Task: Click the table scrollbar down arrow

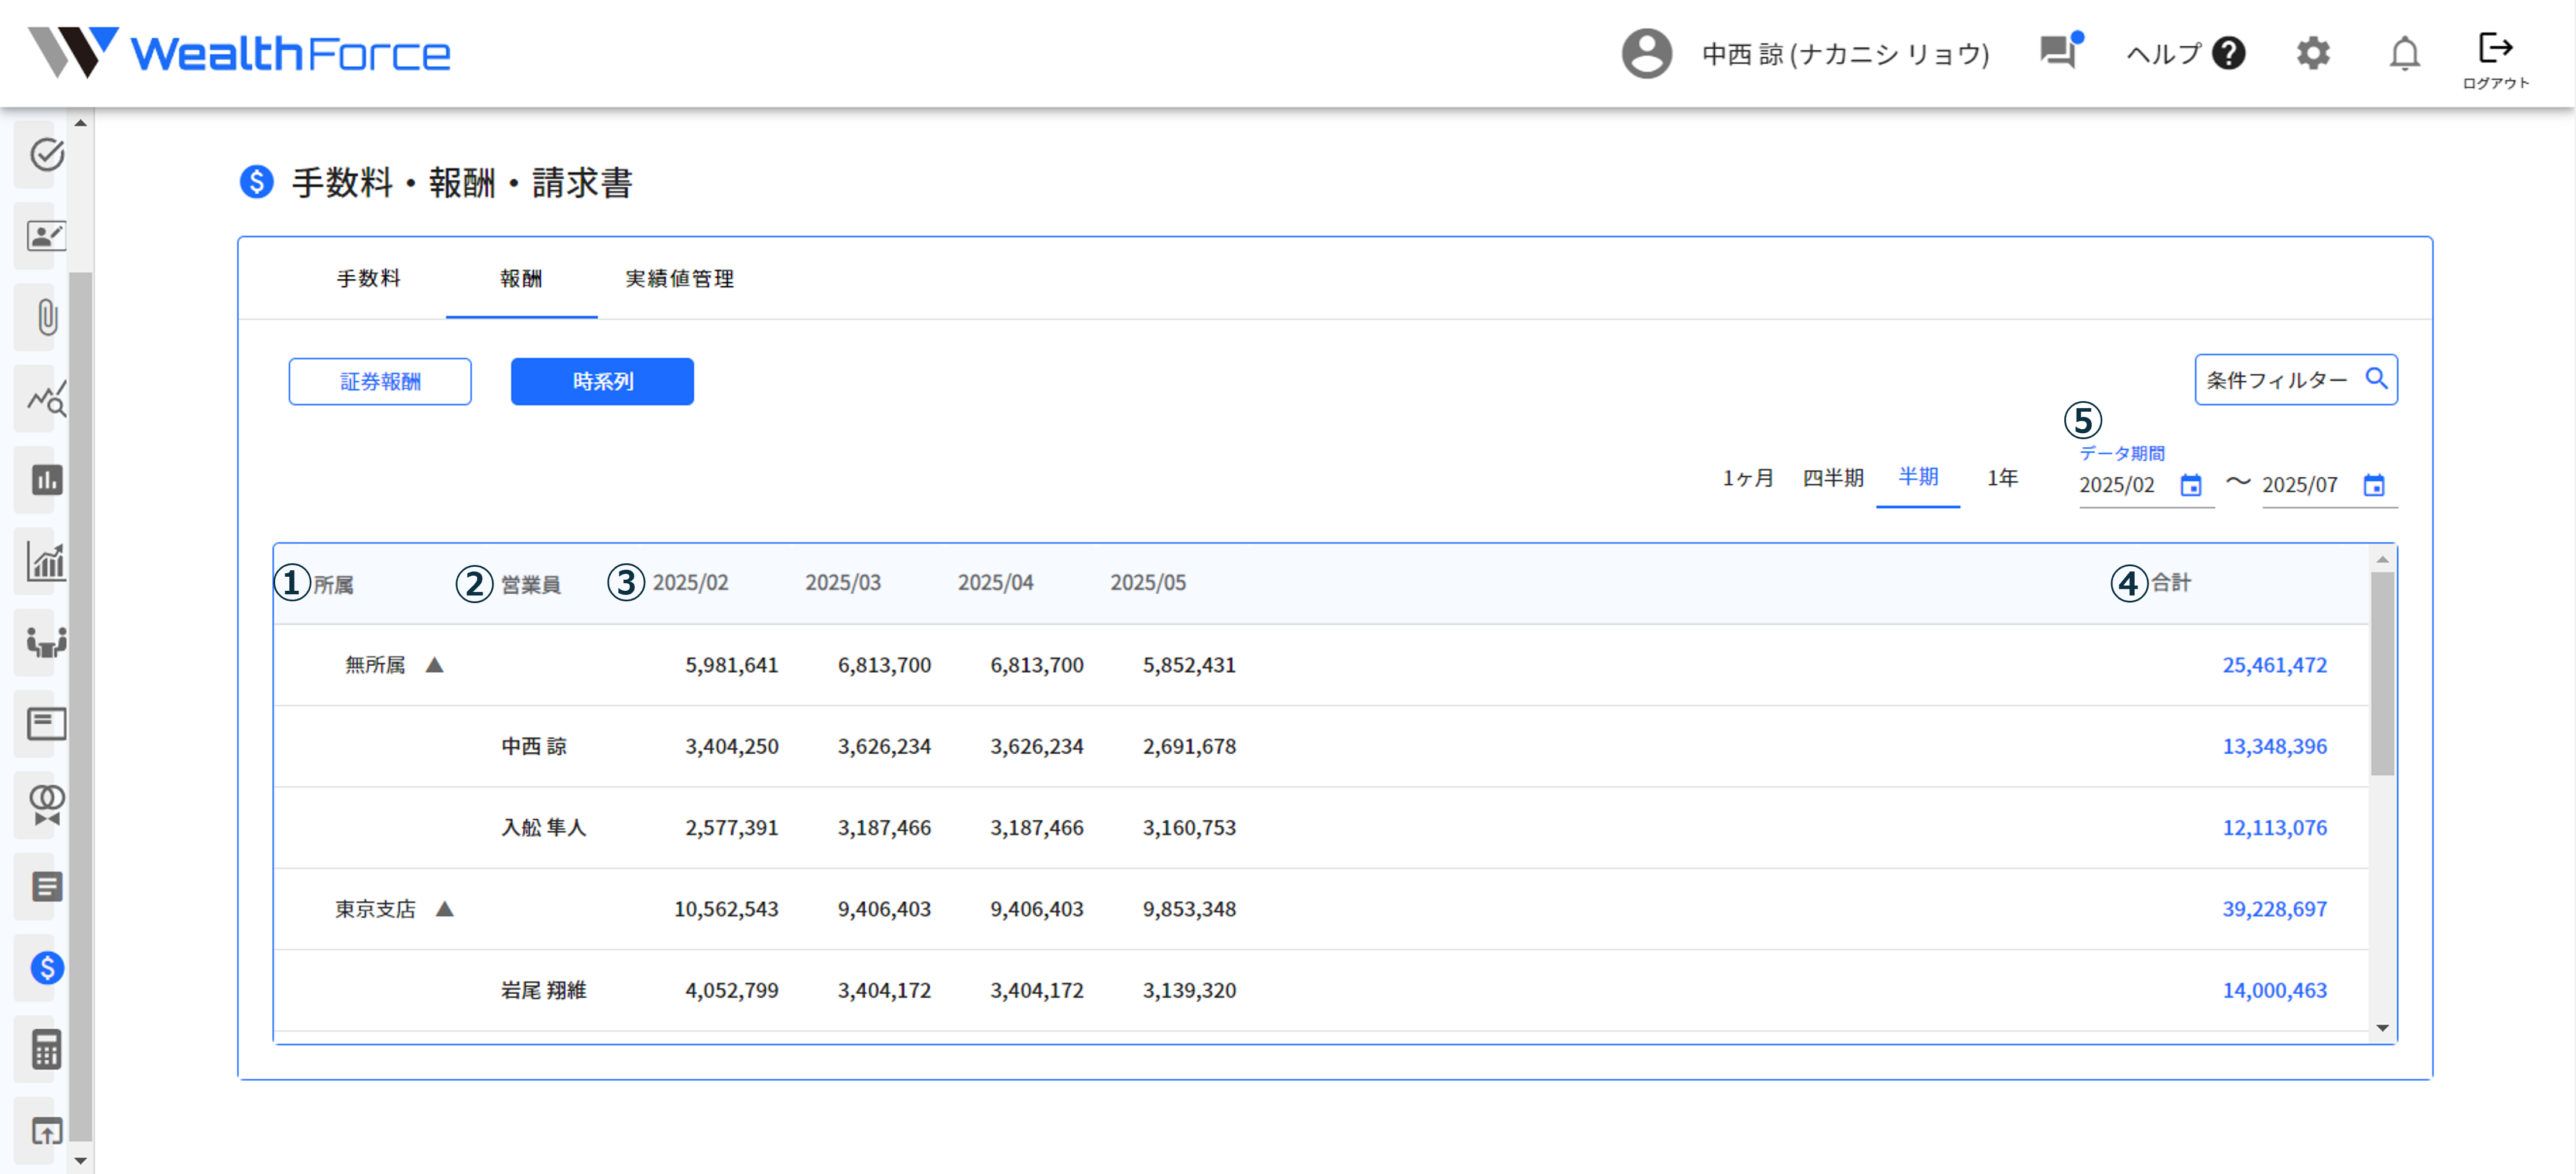Action: [2382, 1028]
